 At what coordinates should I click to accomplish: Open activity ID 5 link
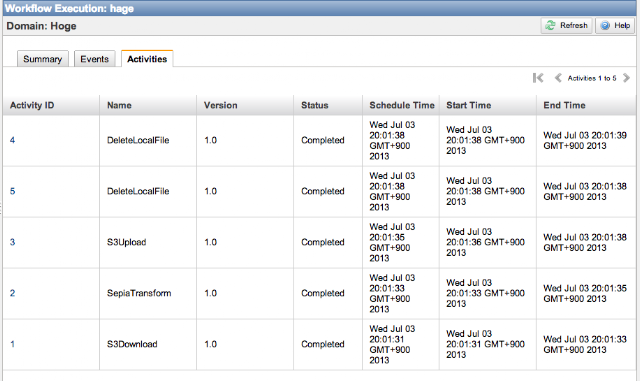12,191
